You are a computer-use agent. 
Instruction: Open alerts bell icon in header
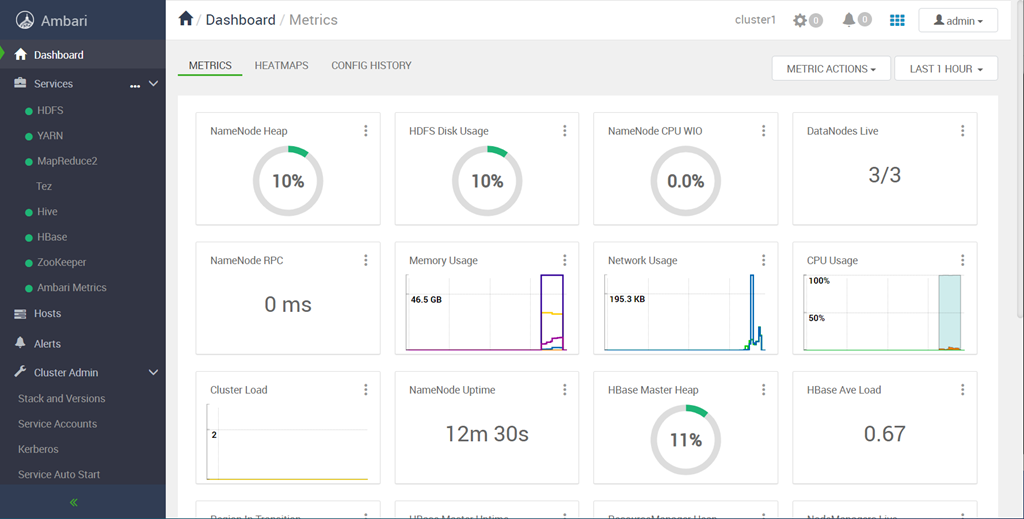coord(848,20)
